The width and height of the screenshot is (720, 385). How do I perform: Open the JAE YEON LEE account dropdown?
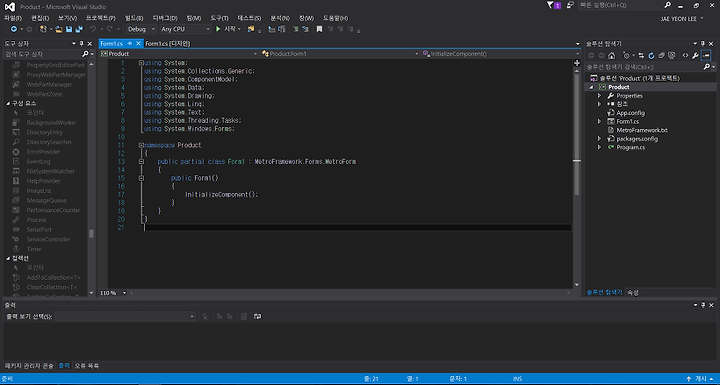click(x=682, y=19)
